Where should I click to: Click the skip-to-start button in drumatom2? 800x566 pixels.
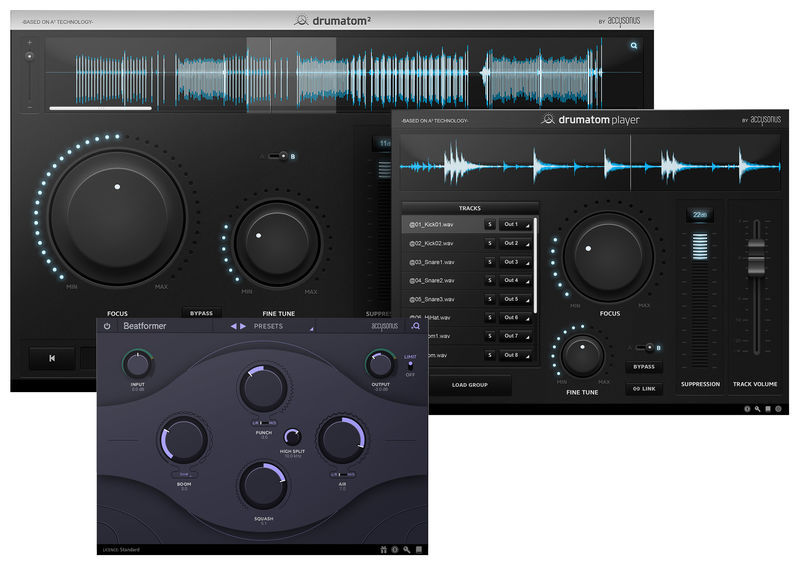click(x=52, y=358)
